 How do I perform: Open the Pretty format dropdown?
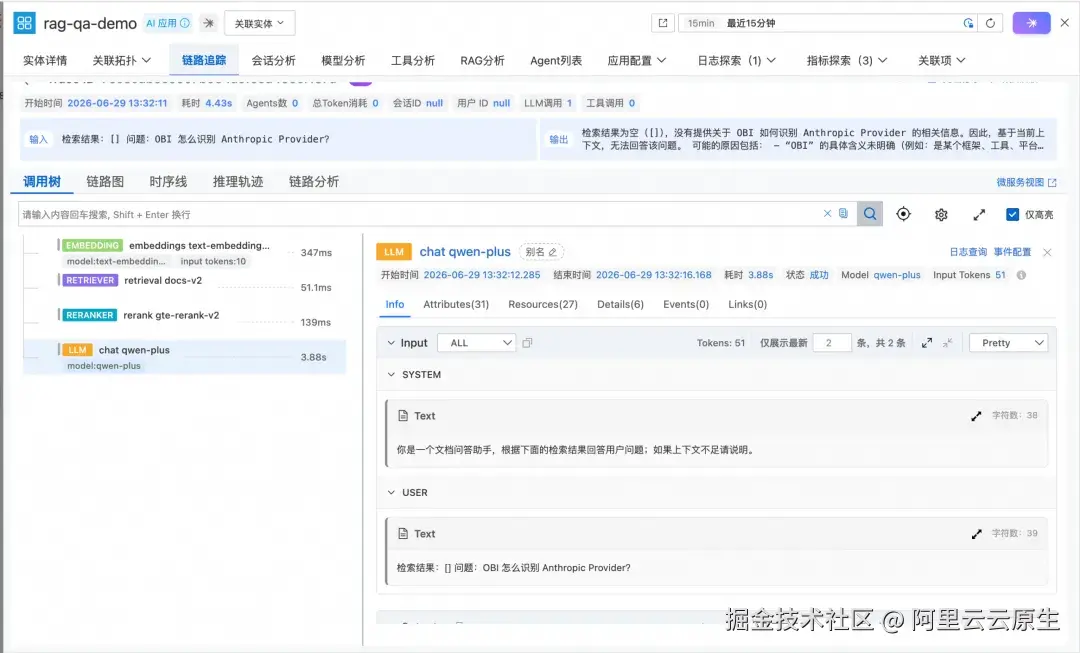[1008, 343]
